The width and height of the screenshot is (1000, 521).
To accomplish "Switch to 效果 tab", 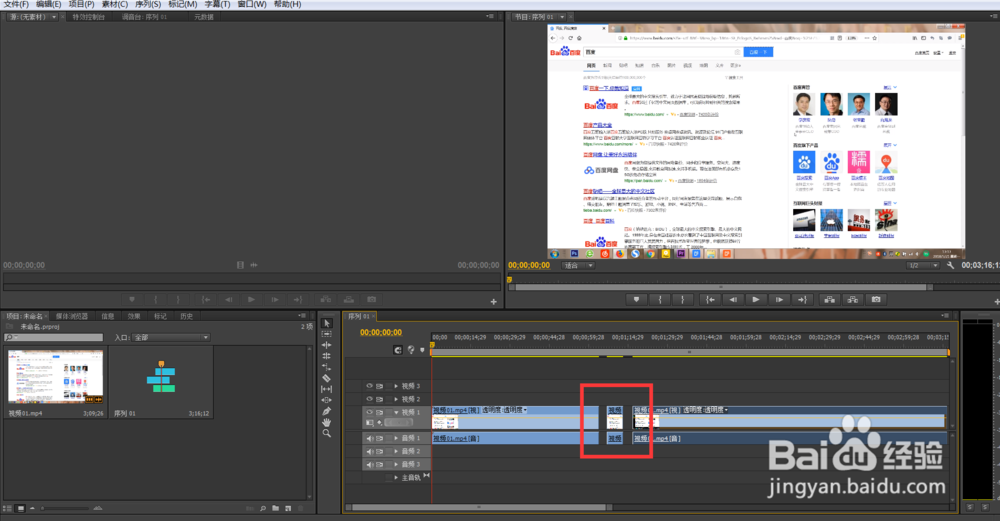I will 133,316.
